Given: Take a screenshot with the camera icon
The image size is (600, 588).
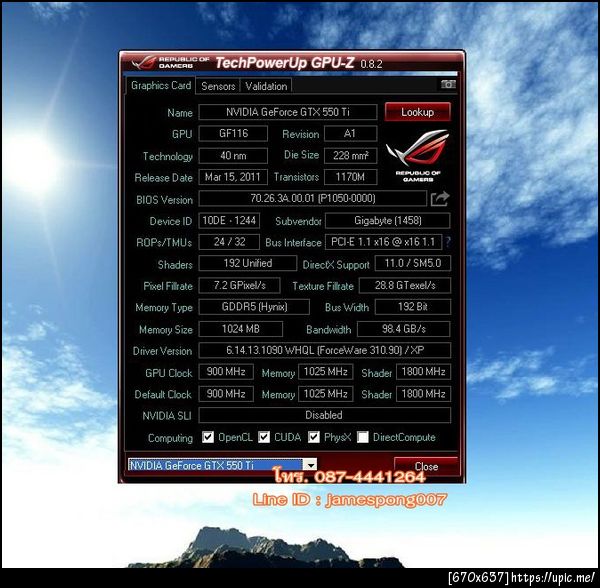Looking at the screenshot, I should 448,85.
